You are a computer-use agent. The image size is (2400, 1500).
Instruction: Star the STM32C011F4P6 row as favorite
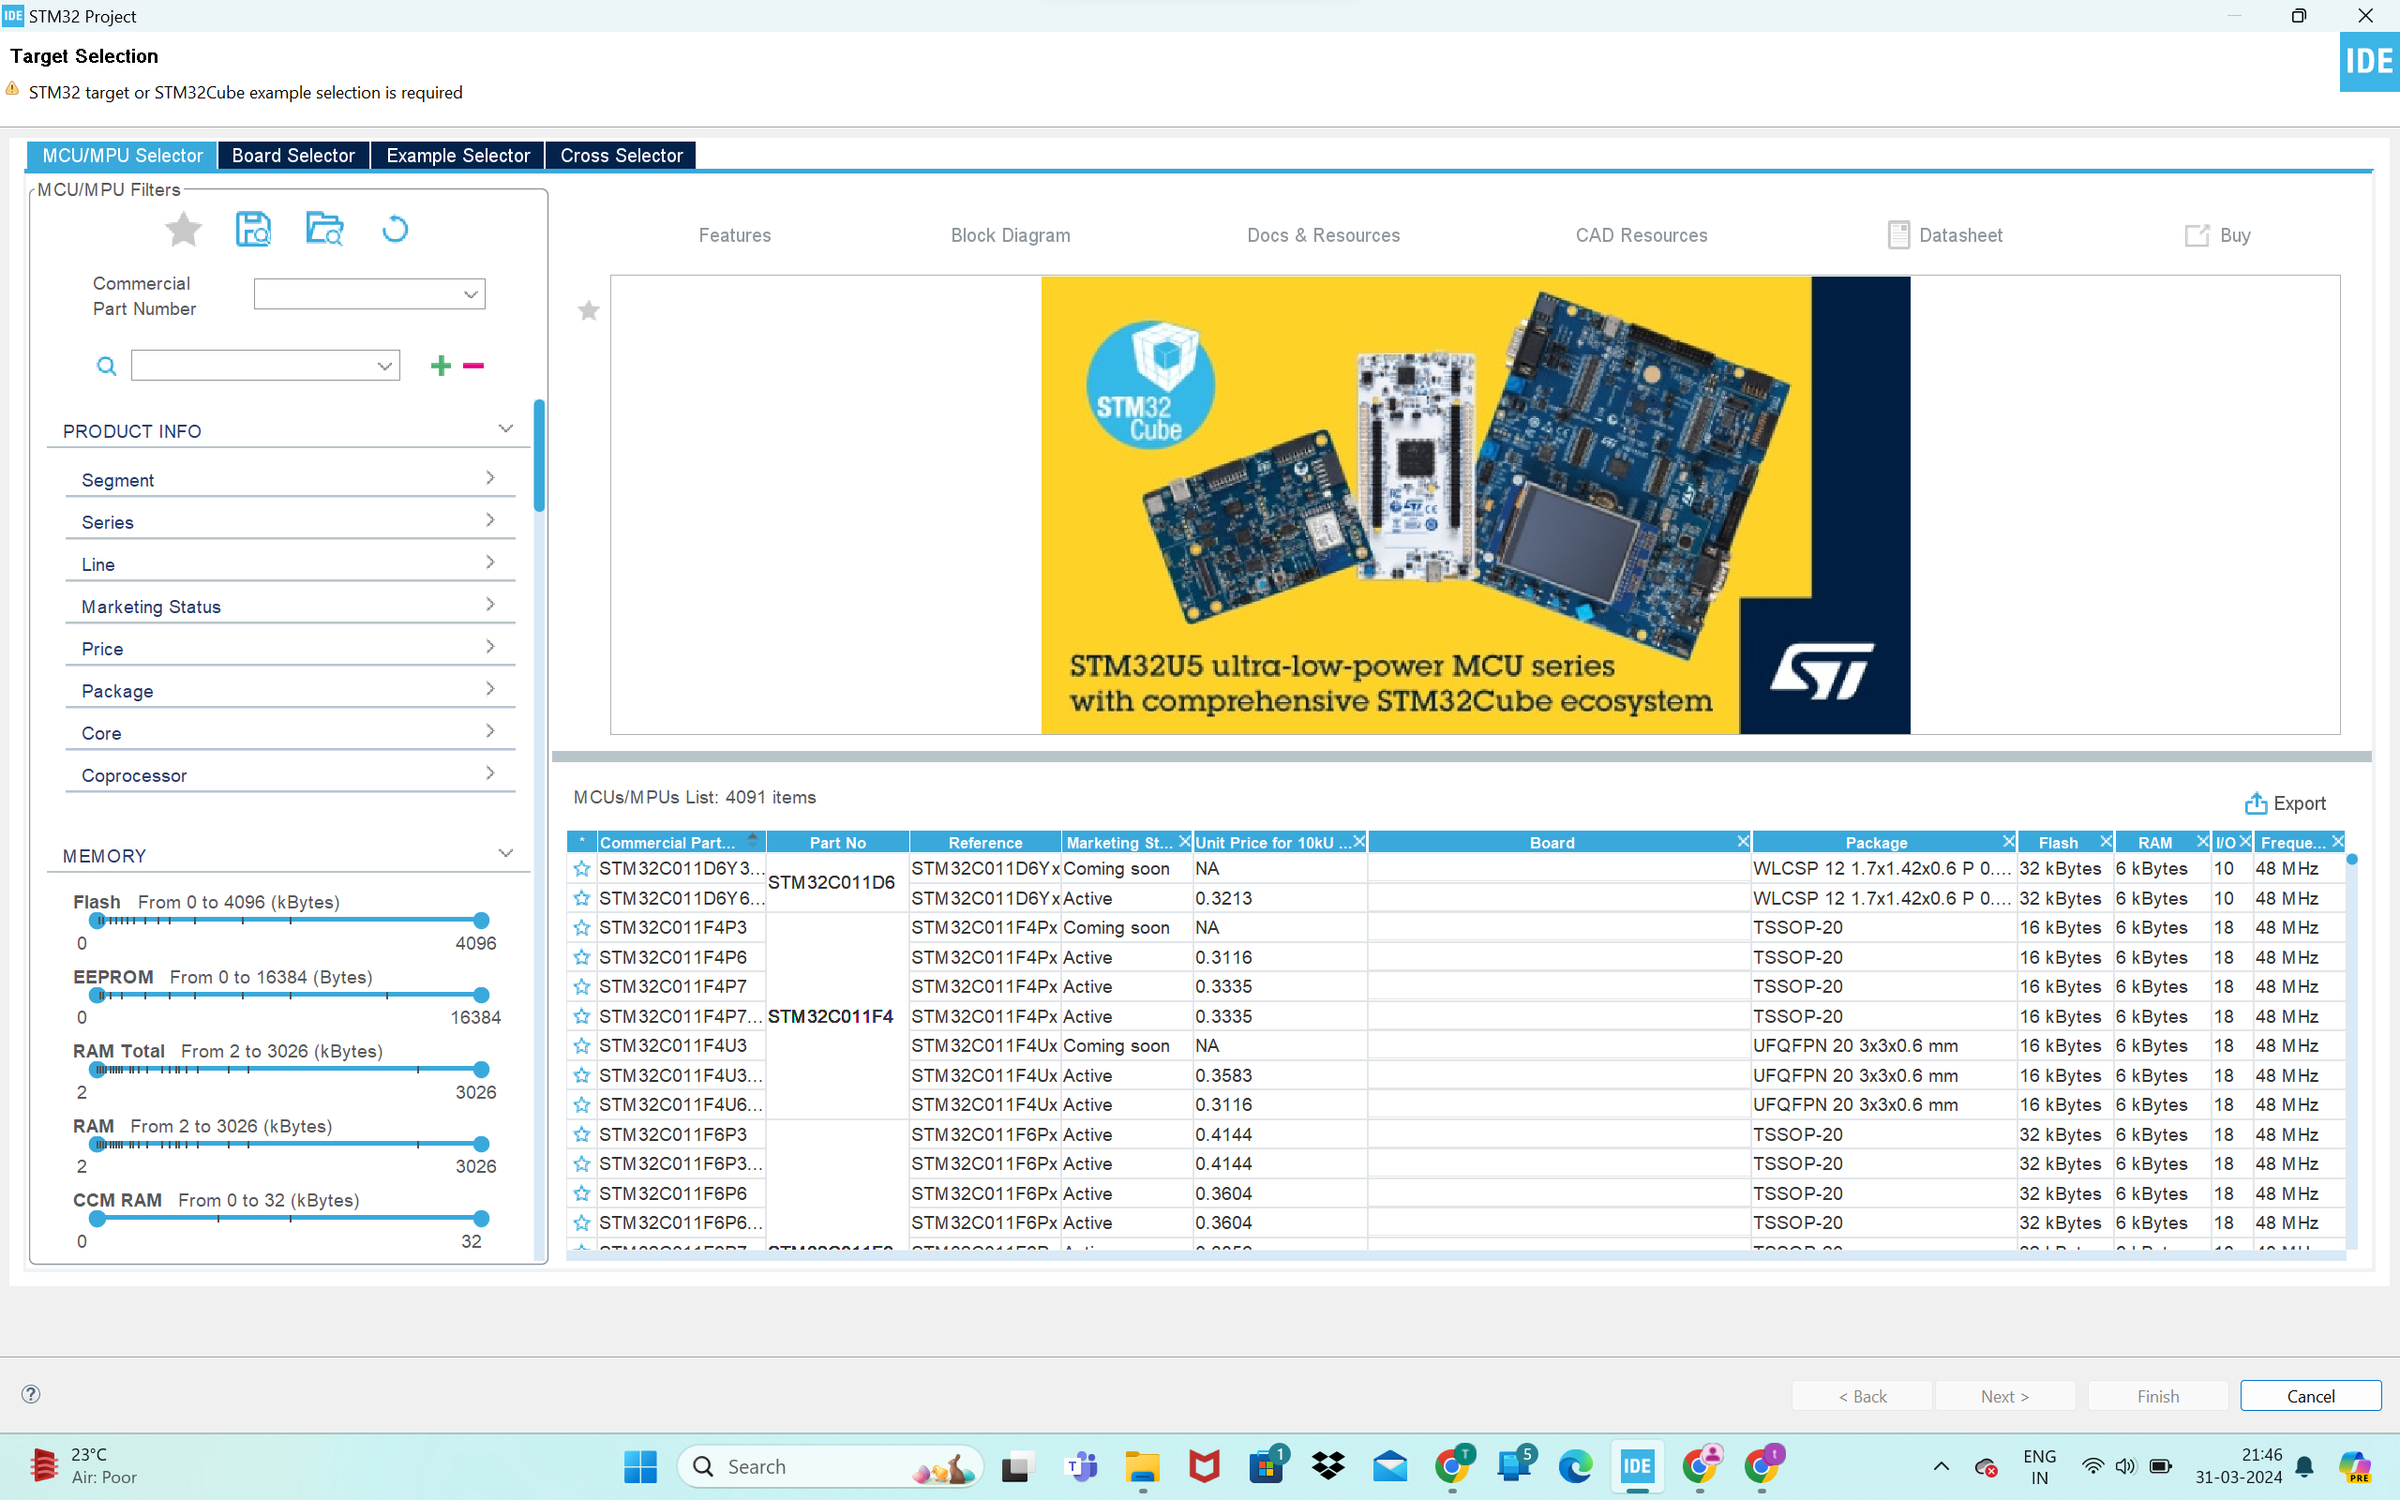(582, 957)
